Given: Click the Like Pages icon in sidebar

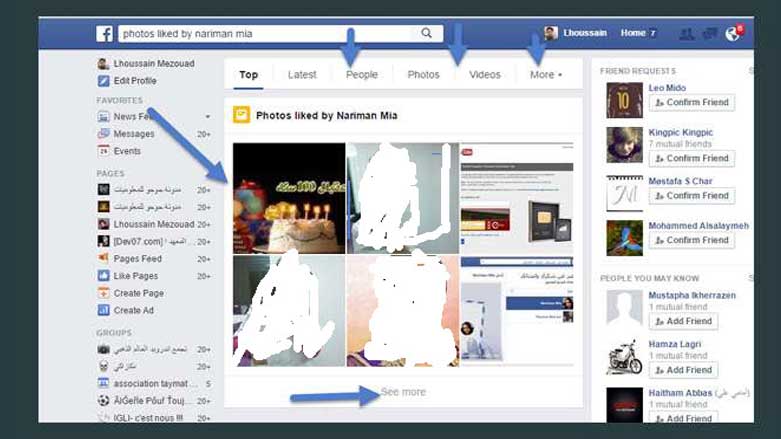Looking at the screenshot, I should coord(104,276).
